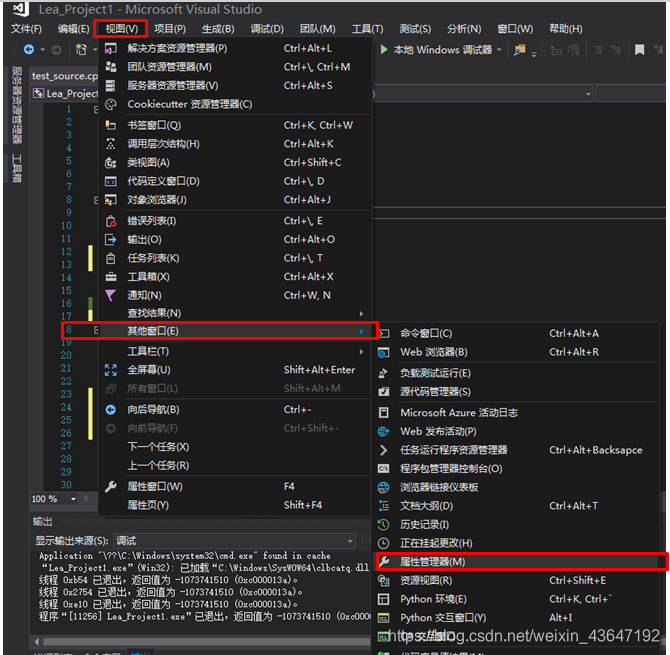Click the Bookmark window icon
Viewport: 670px width, 655px height.
[x=111, y=125]
